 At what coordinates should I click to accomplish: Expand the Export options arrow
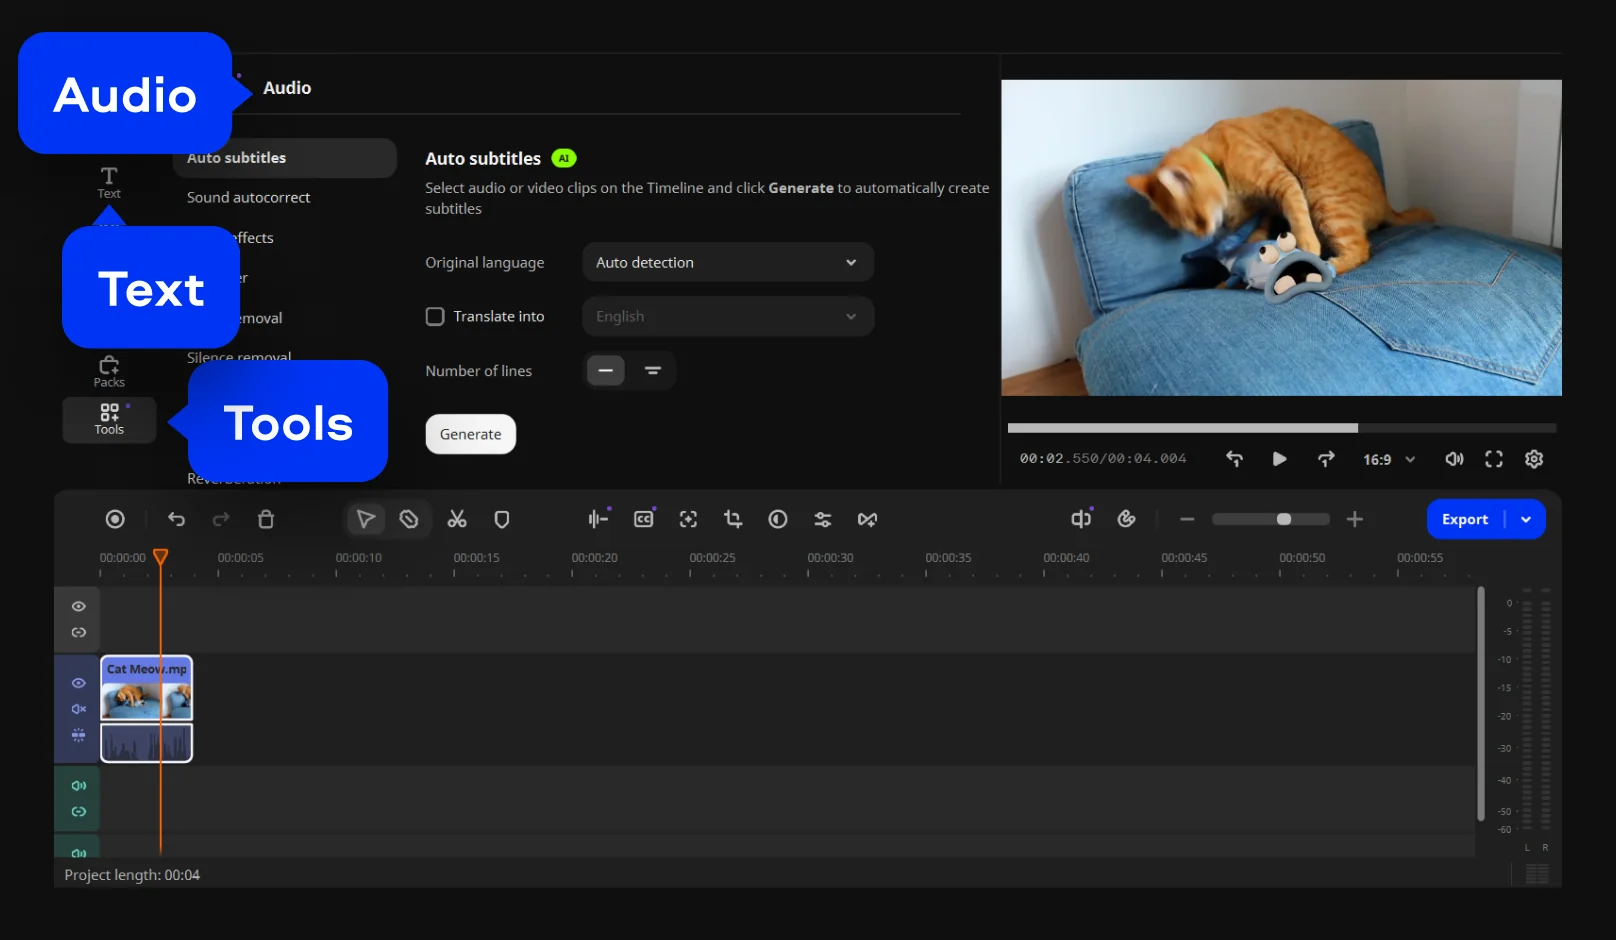[x=1526, y=519]
